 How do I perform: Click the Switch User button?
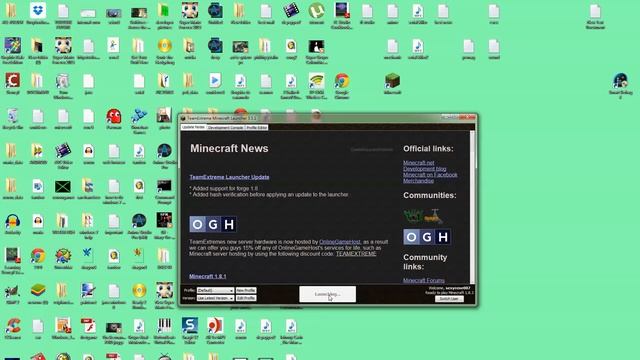(x=449, y=299)
